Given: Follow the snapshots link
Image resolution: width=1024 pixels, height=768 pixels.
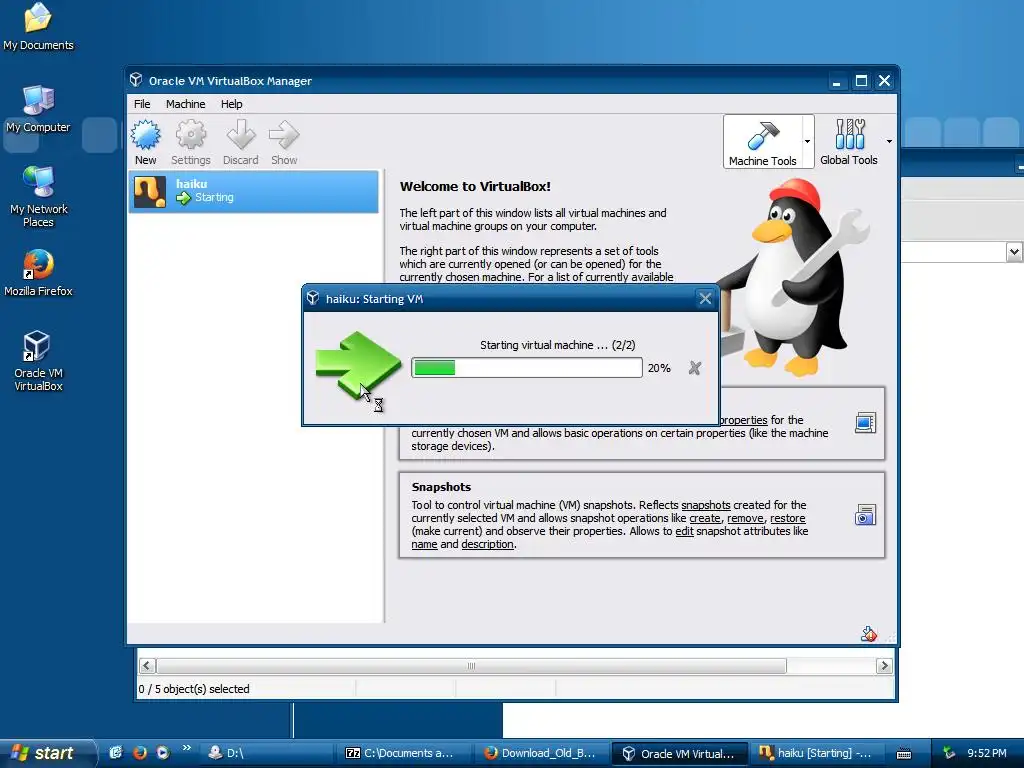Looking at the screenshot, I should pyautogui.click(x=705, y=505).
